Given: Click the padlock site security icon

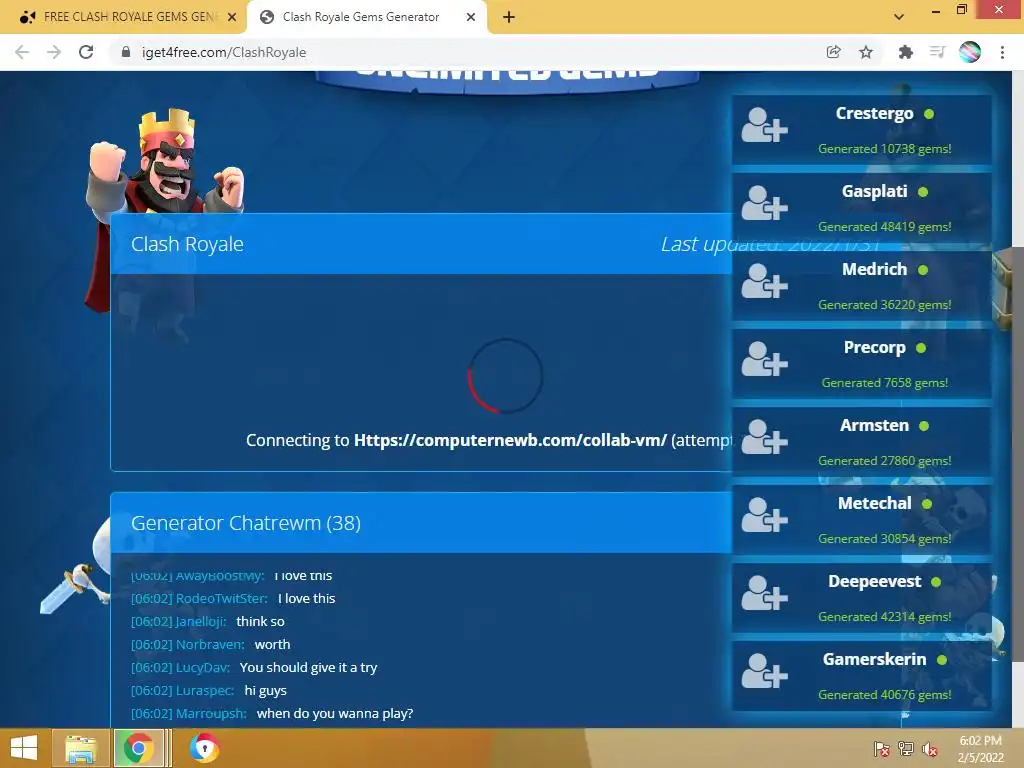Looking at the screenshot, I should click(x=126, y=52).
